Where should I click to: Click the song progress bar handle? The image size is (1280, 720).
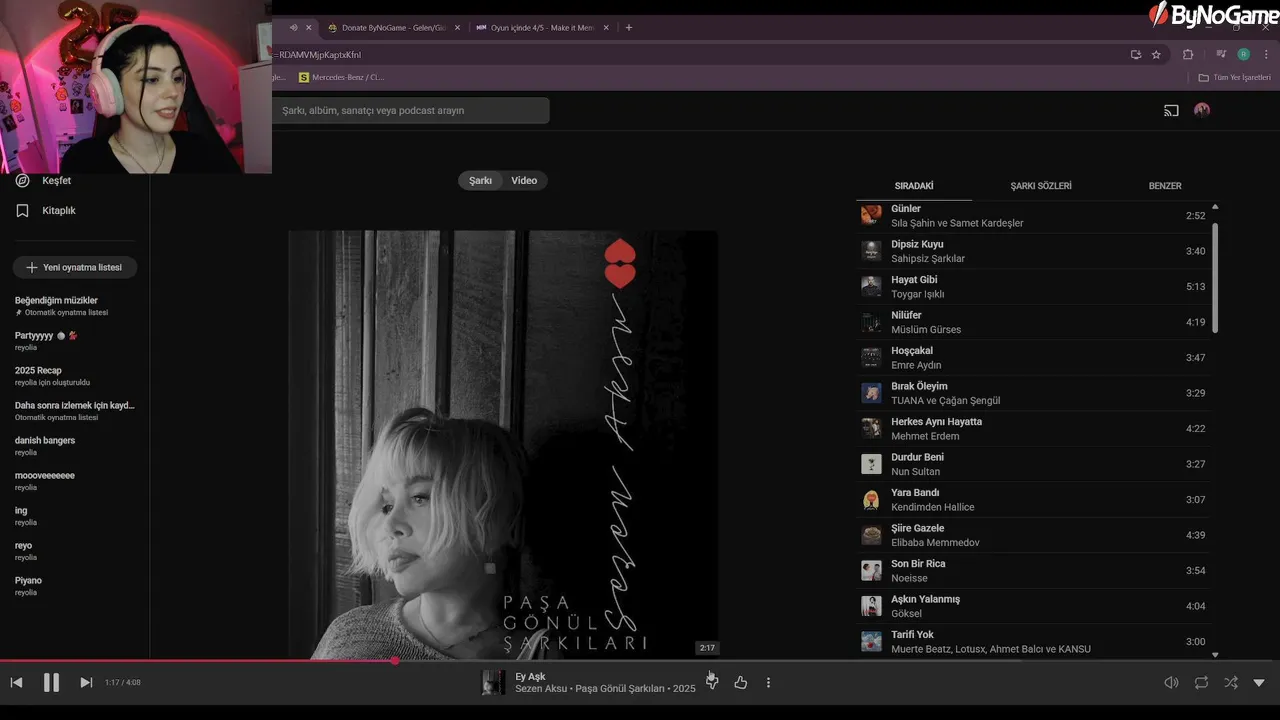pyautogui.click(x=395, y=660)
